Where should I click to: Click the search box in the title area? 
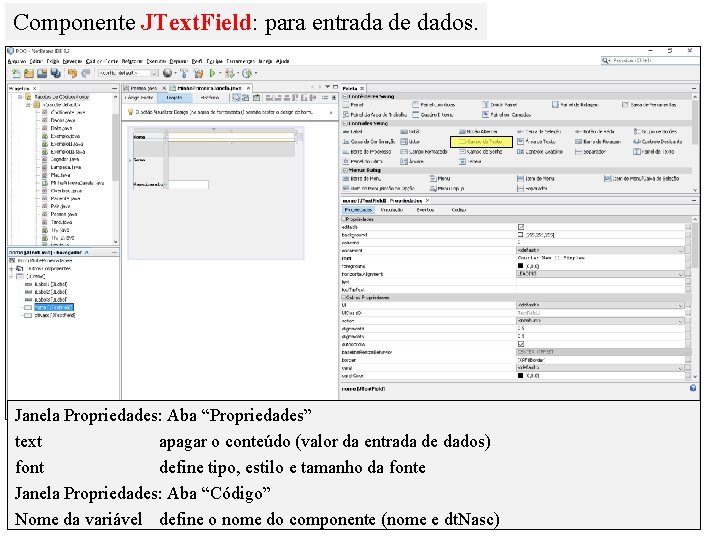coord(650,61)
